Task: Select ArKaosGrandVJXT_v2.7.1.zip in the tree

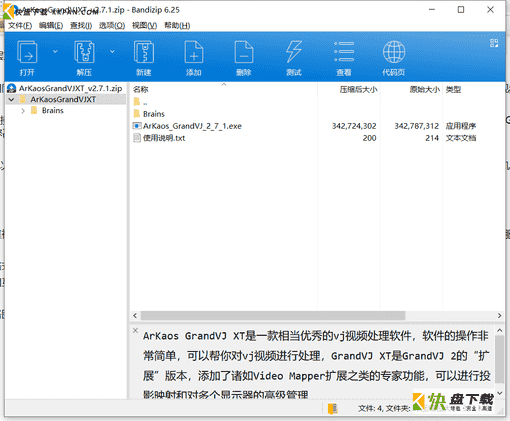Action: click(70, 88)
